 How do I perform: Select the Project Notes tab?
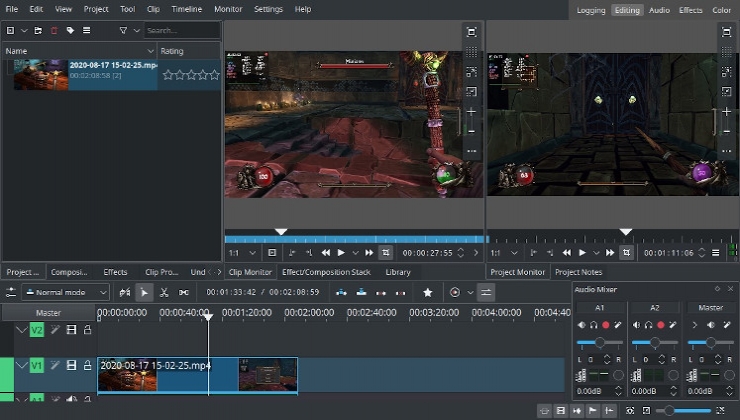pyautogui.click(x=578, y=272)
